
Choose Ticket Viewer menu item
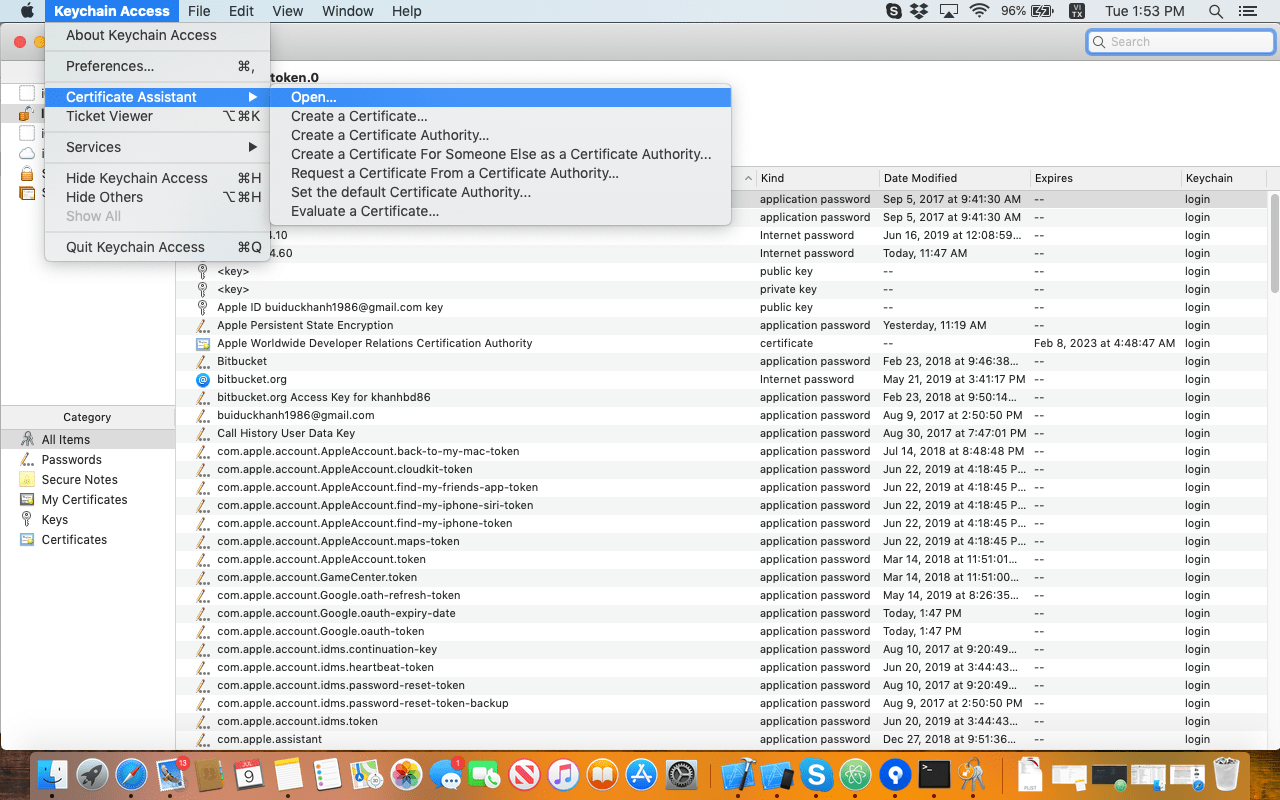pos(157,116)
